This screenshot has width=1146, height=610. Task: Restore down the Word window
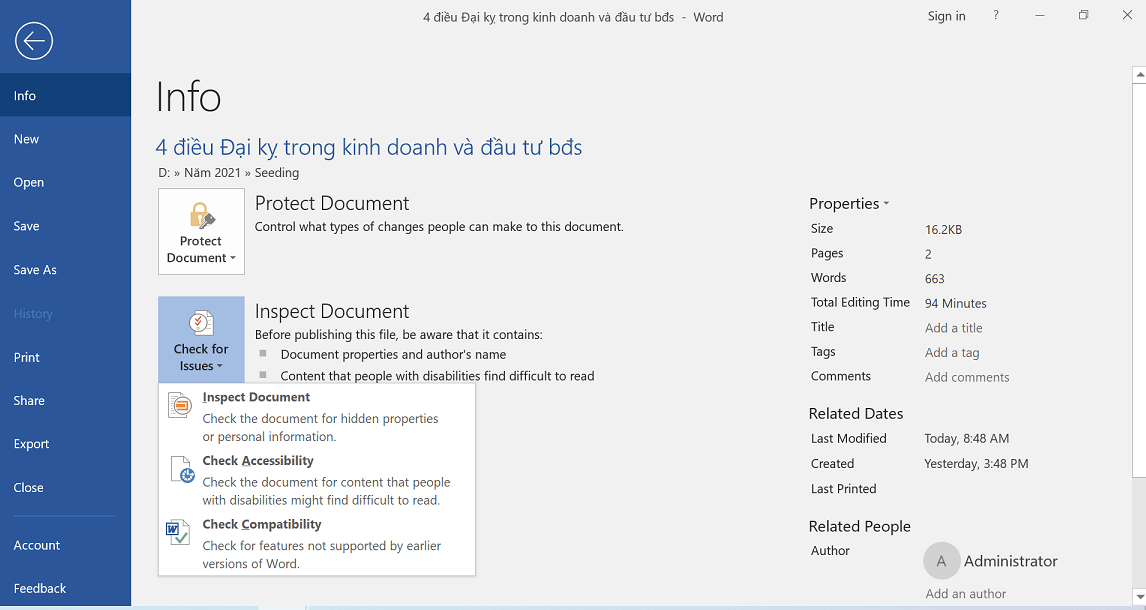(1083, 15)
